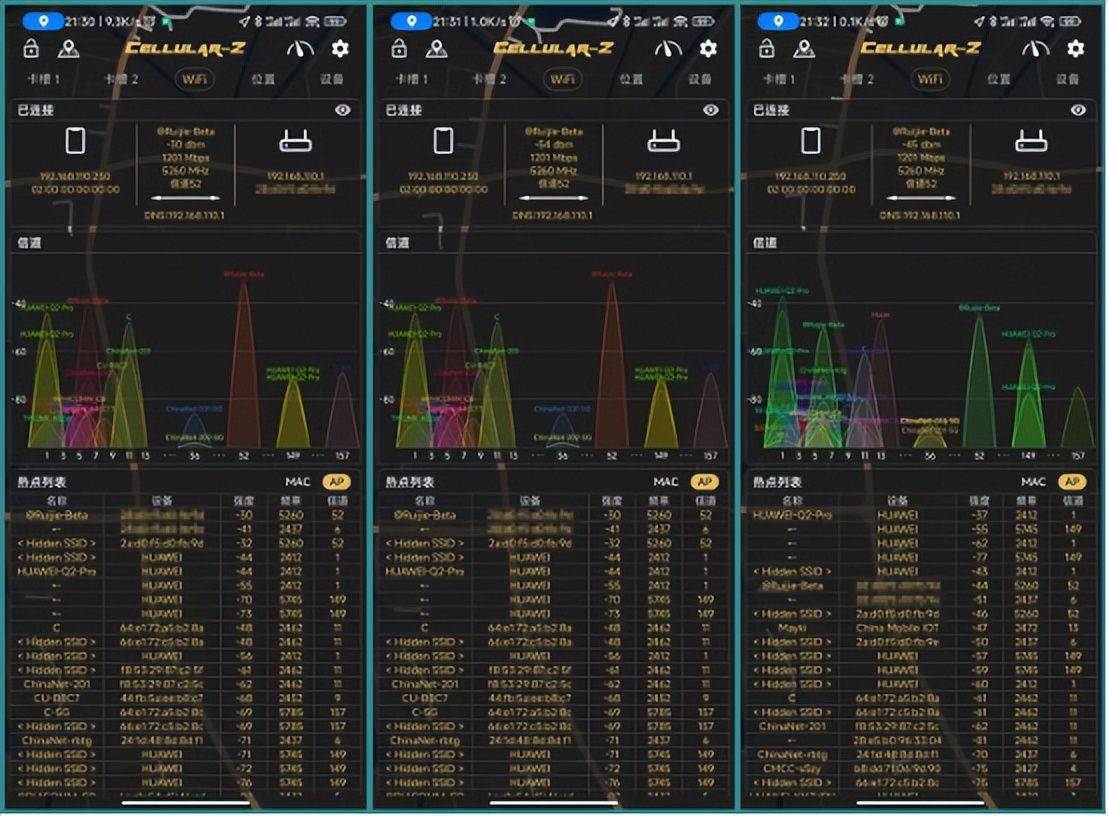The image size is (1108, 816).
Task: Switch on the AP pill in the 21:30 hotspot list
Action: click(336, 482)
